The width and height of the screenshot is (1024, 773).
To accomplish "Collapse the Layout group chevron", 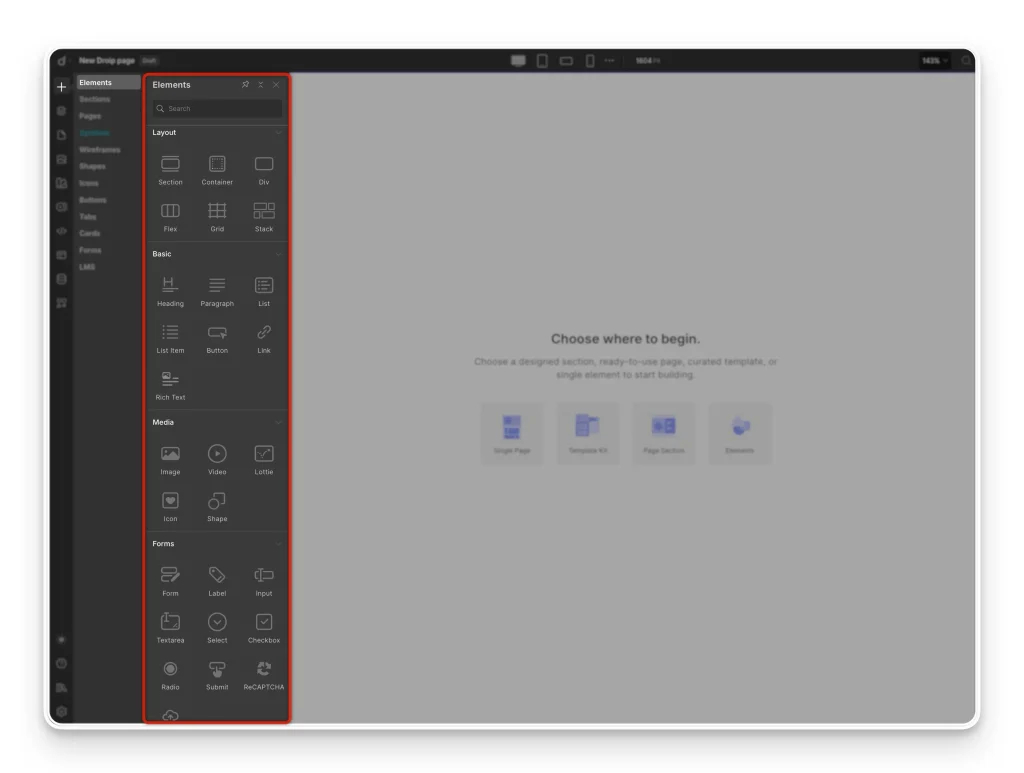I will tap(278, 133).
